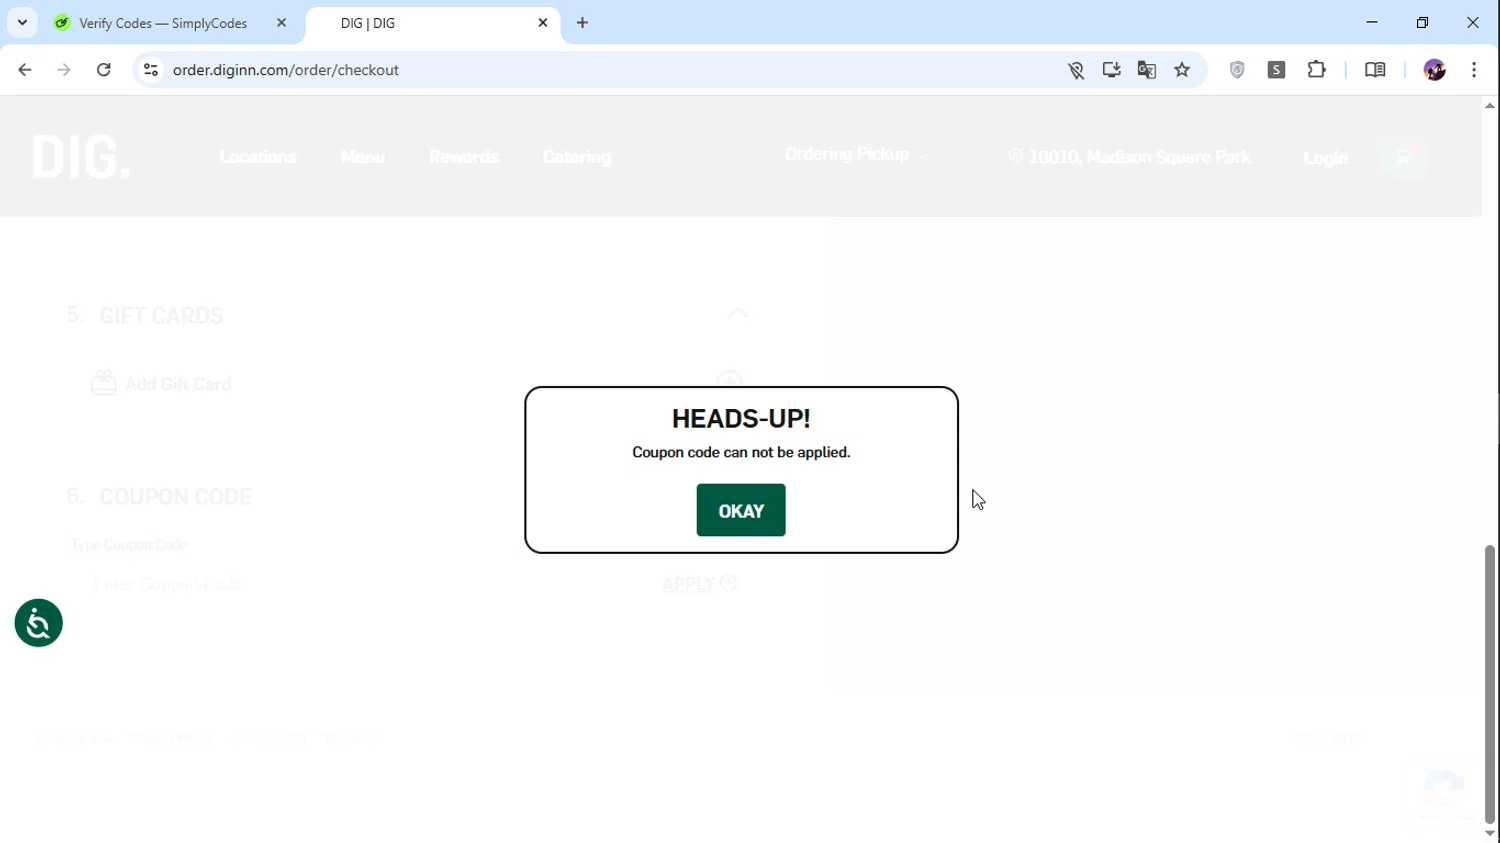Open the SimplyCodes extension icon
Viewport: 1500px width, 843px height.
[x=1277, y=70]
